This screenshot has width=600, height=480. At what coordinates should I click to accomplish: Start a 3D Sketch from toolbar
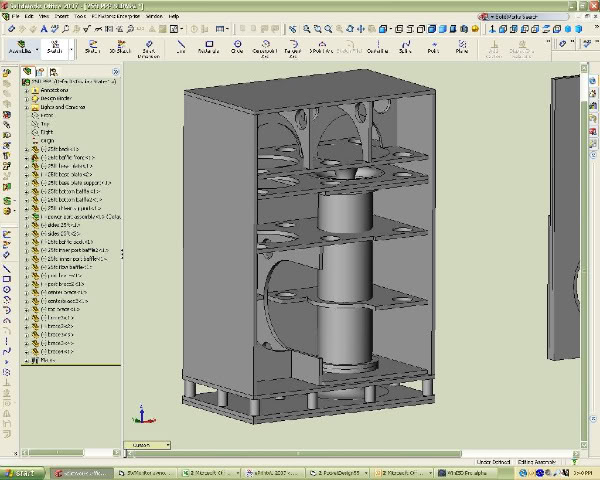[120, 47]
